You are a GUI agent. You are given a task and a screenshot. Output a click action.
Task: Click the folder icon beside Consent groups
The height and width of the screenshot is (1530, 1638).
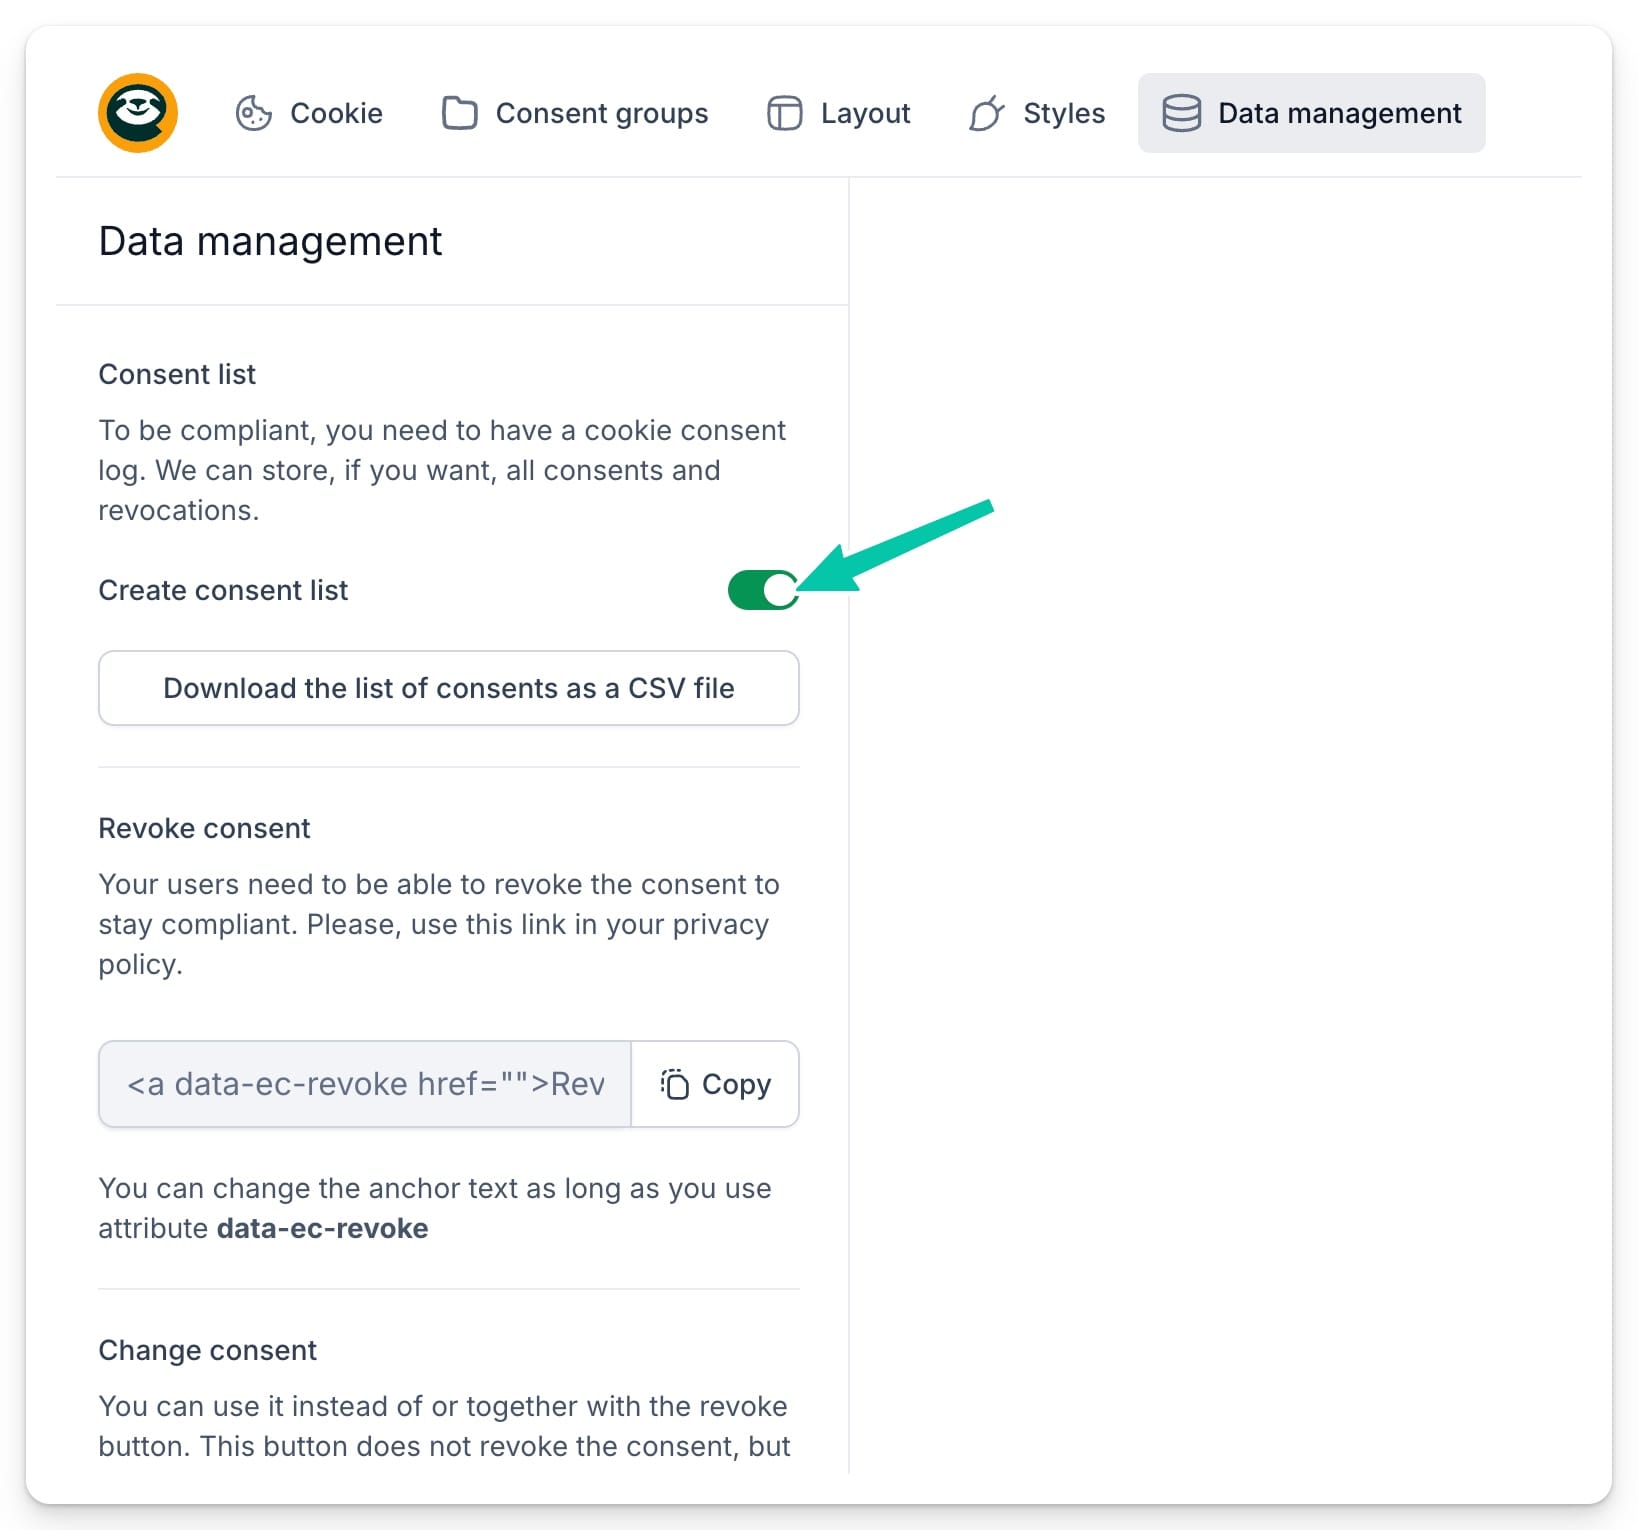(460, 113)
